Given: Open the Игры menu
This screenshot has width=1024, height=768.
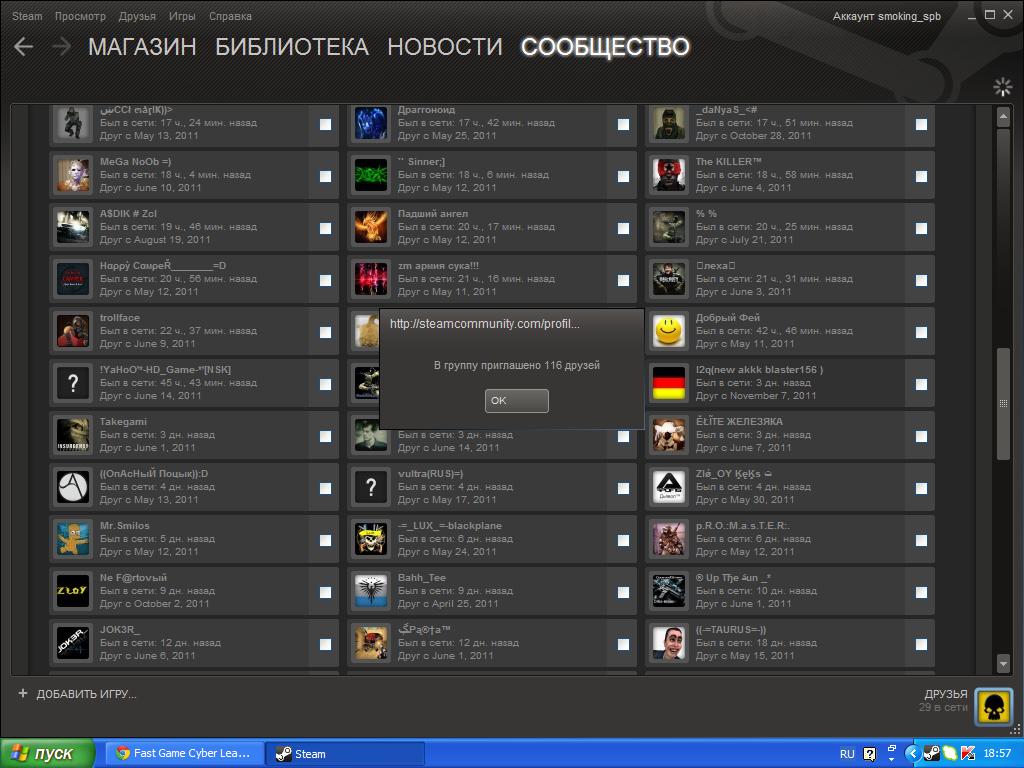Looking at the screenshot, I should pos(182,16).
